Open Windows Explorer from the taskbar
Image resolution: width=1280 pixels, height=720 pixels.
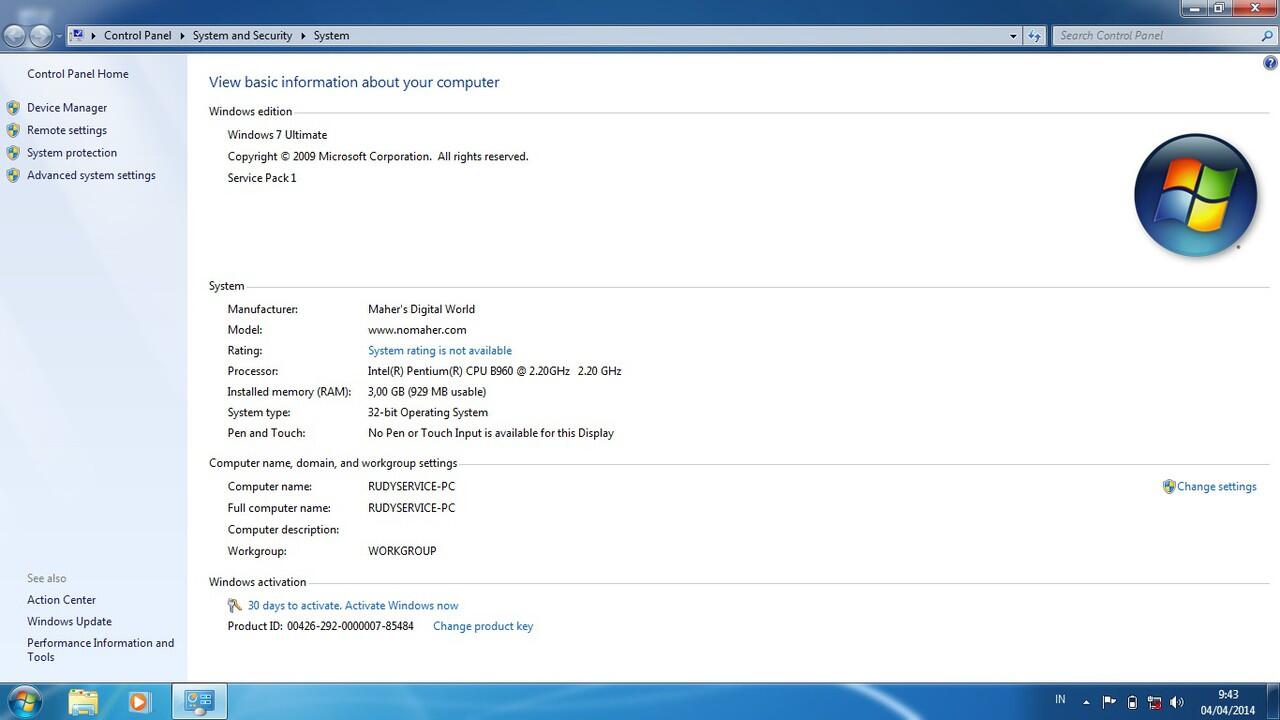pos(83,701)
